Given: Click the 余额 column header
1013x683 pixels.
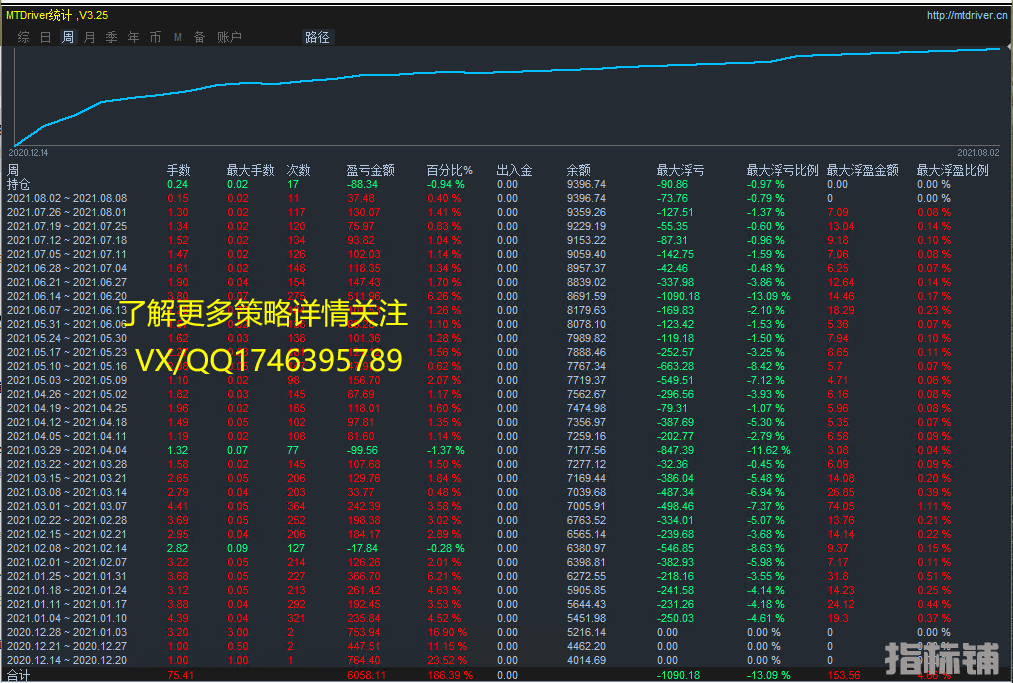Looking at the screenshot, I should [x=578, y=171].
